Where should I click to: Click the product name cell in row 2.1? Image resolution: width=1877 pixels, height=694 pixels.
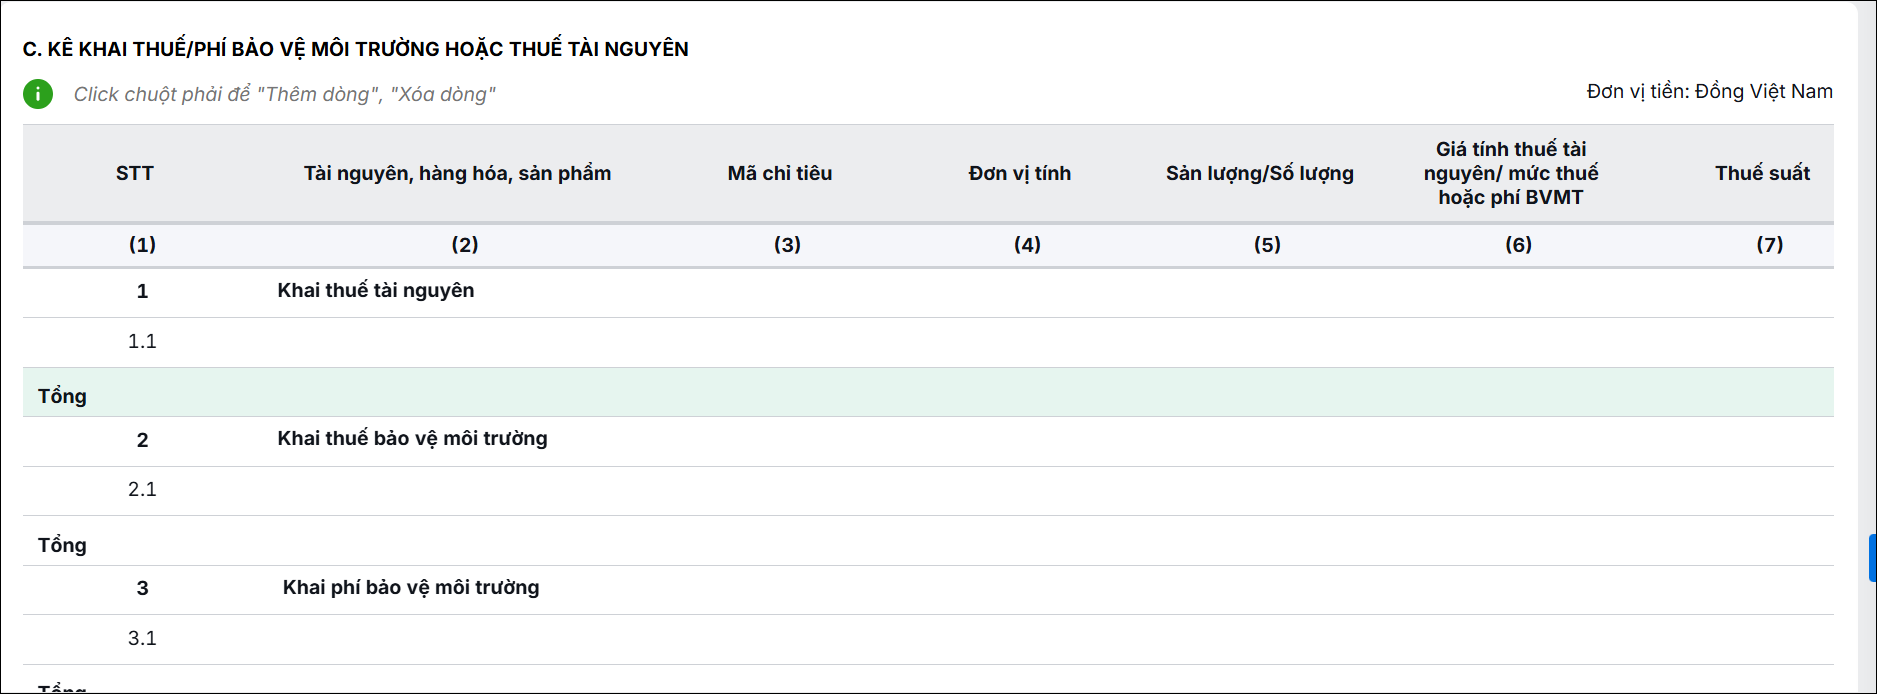click(465, 490)
